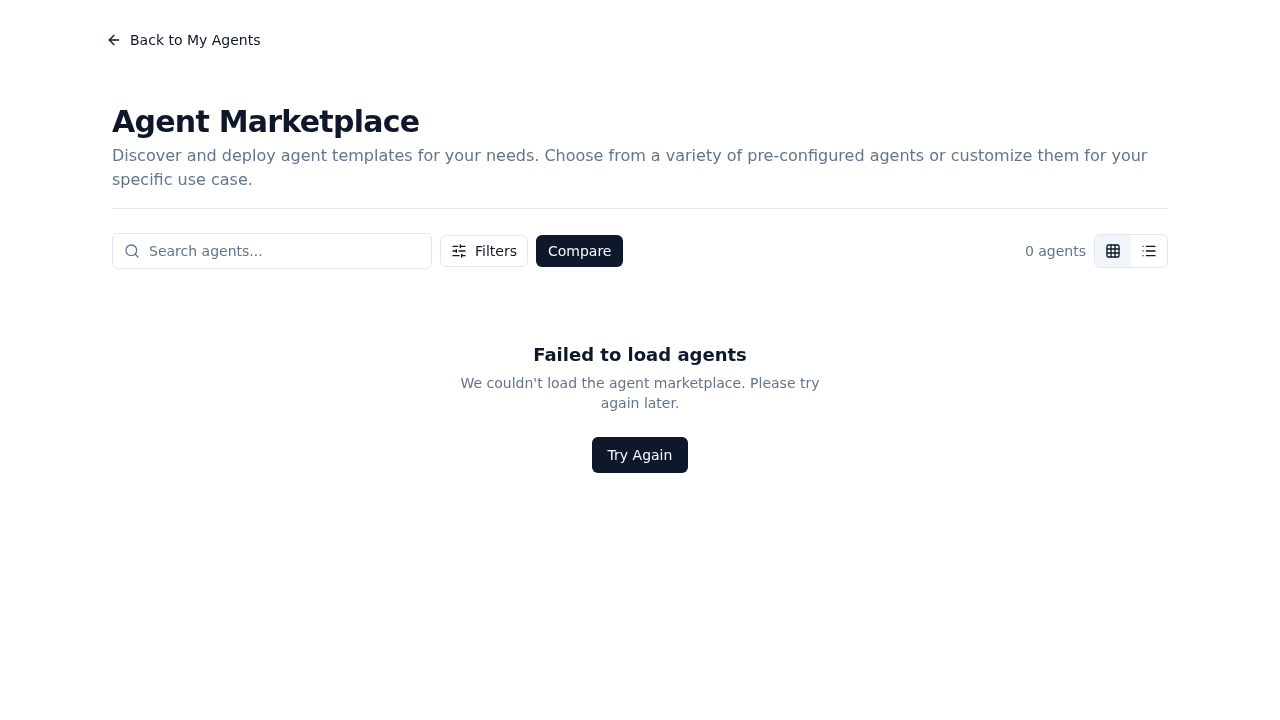This screenshot has height=720, width=1280.
Task: Click the word Filters in the toolbar
Action: 496,251
